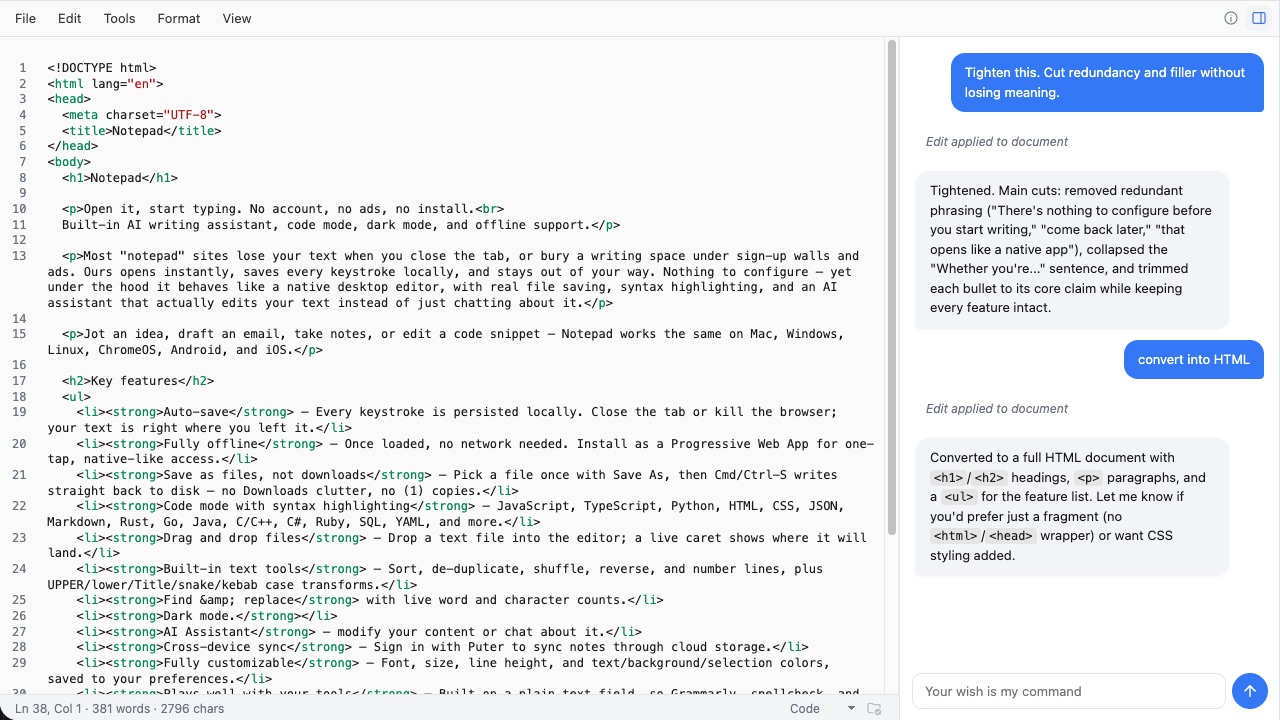Click the 'convert into HTML' chat message
The image size is (1280, 720).
click(1193, 360)
